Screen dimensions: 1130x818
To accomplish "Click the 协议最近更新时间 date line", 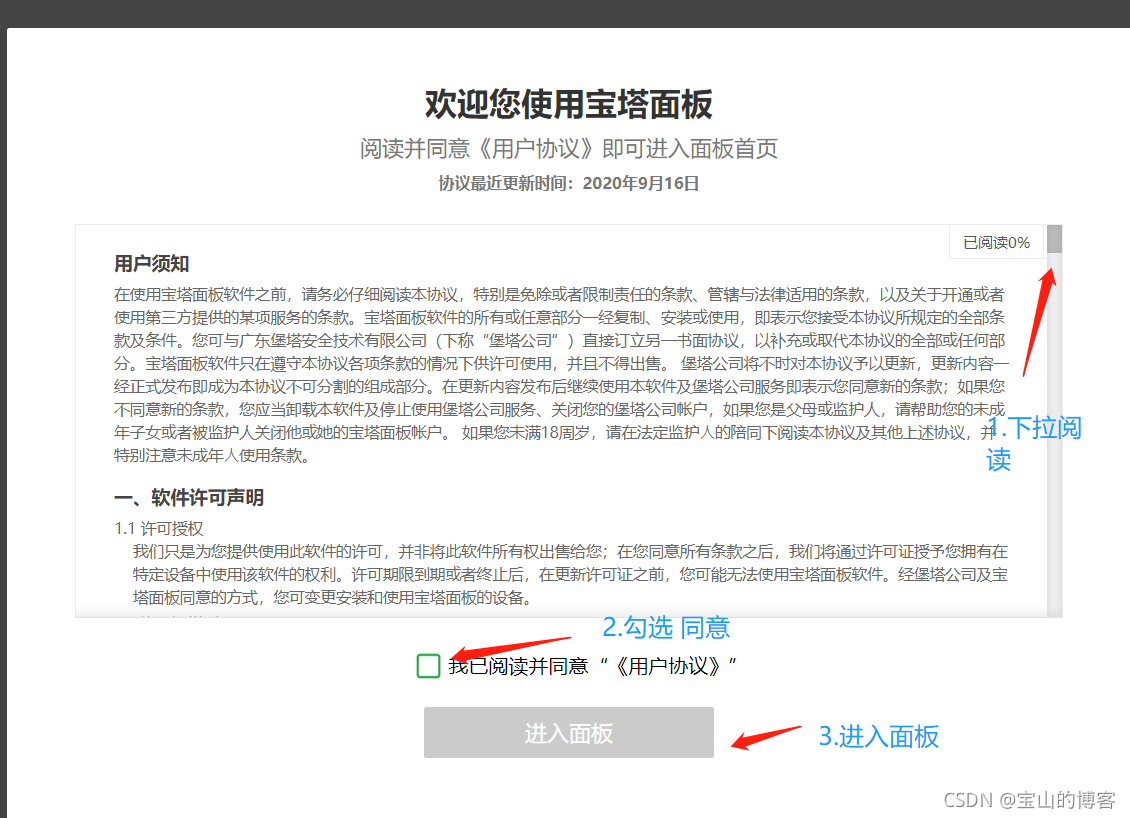I will (x=568, y=183).
